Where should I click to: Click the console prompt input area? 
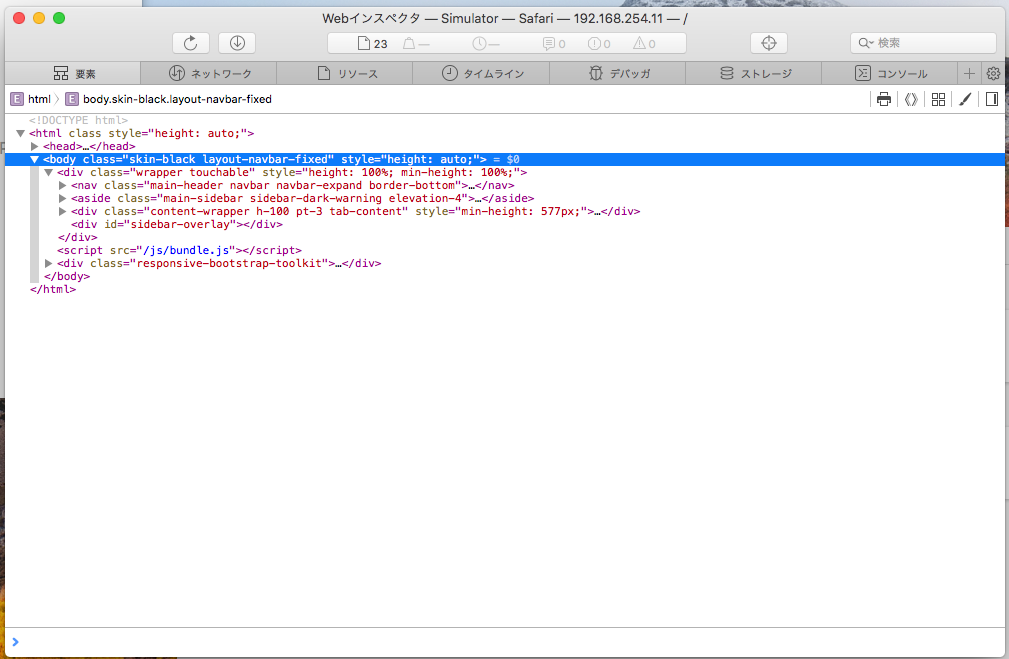tap(504, 642)
